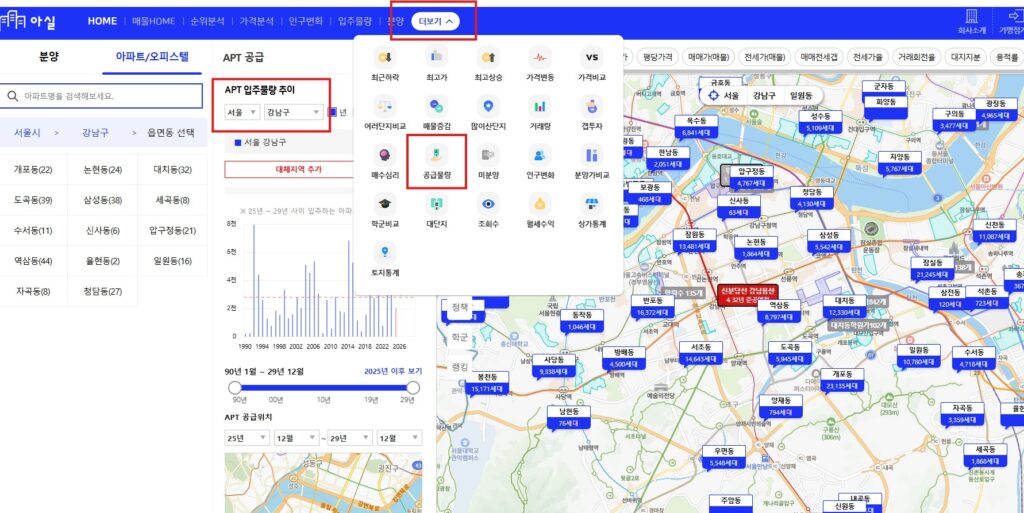1024x513 pixels.
Task: Click the date range slider's left handle
Action: [235, 388]
